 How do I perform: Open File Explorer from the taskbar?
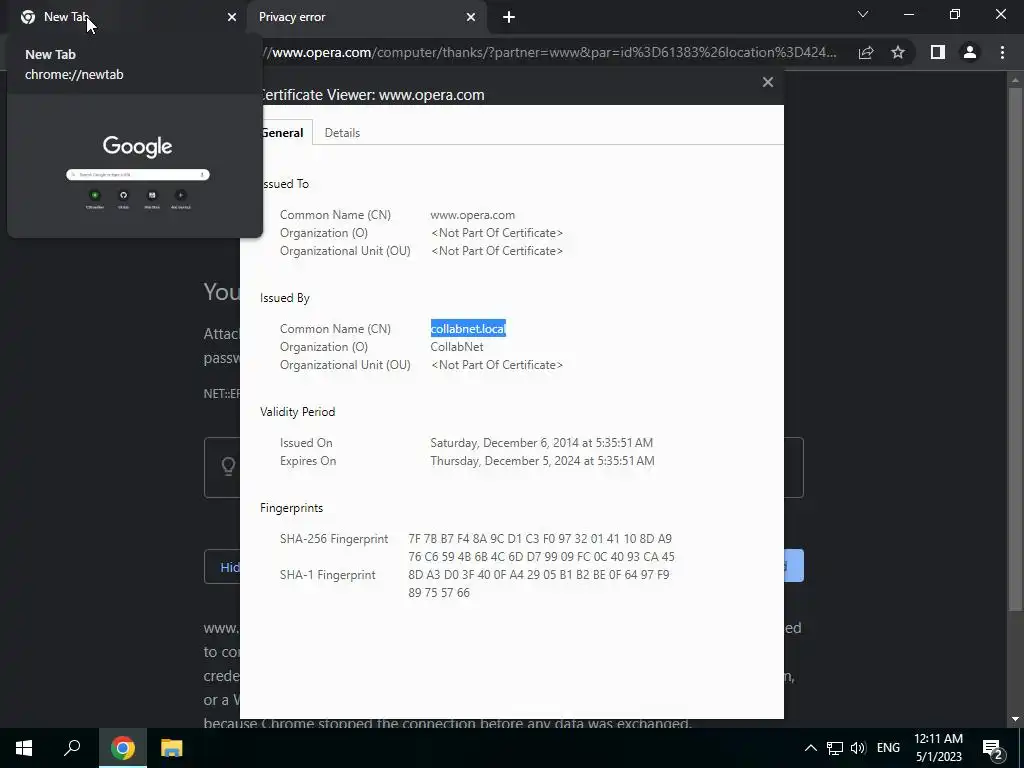(x=171, y=748)
